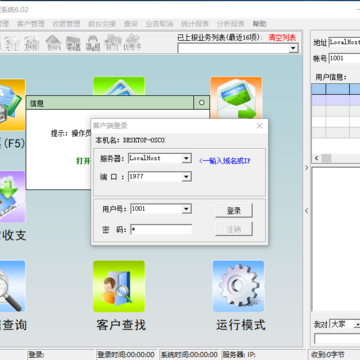Open the 我对 大家 recipient dropdown
Image resolution: width=360 pixels, height=360 pixels.
(x=357, y=324)
